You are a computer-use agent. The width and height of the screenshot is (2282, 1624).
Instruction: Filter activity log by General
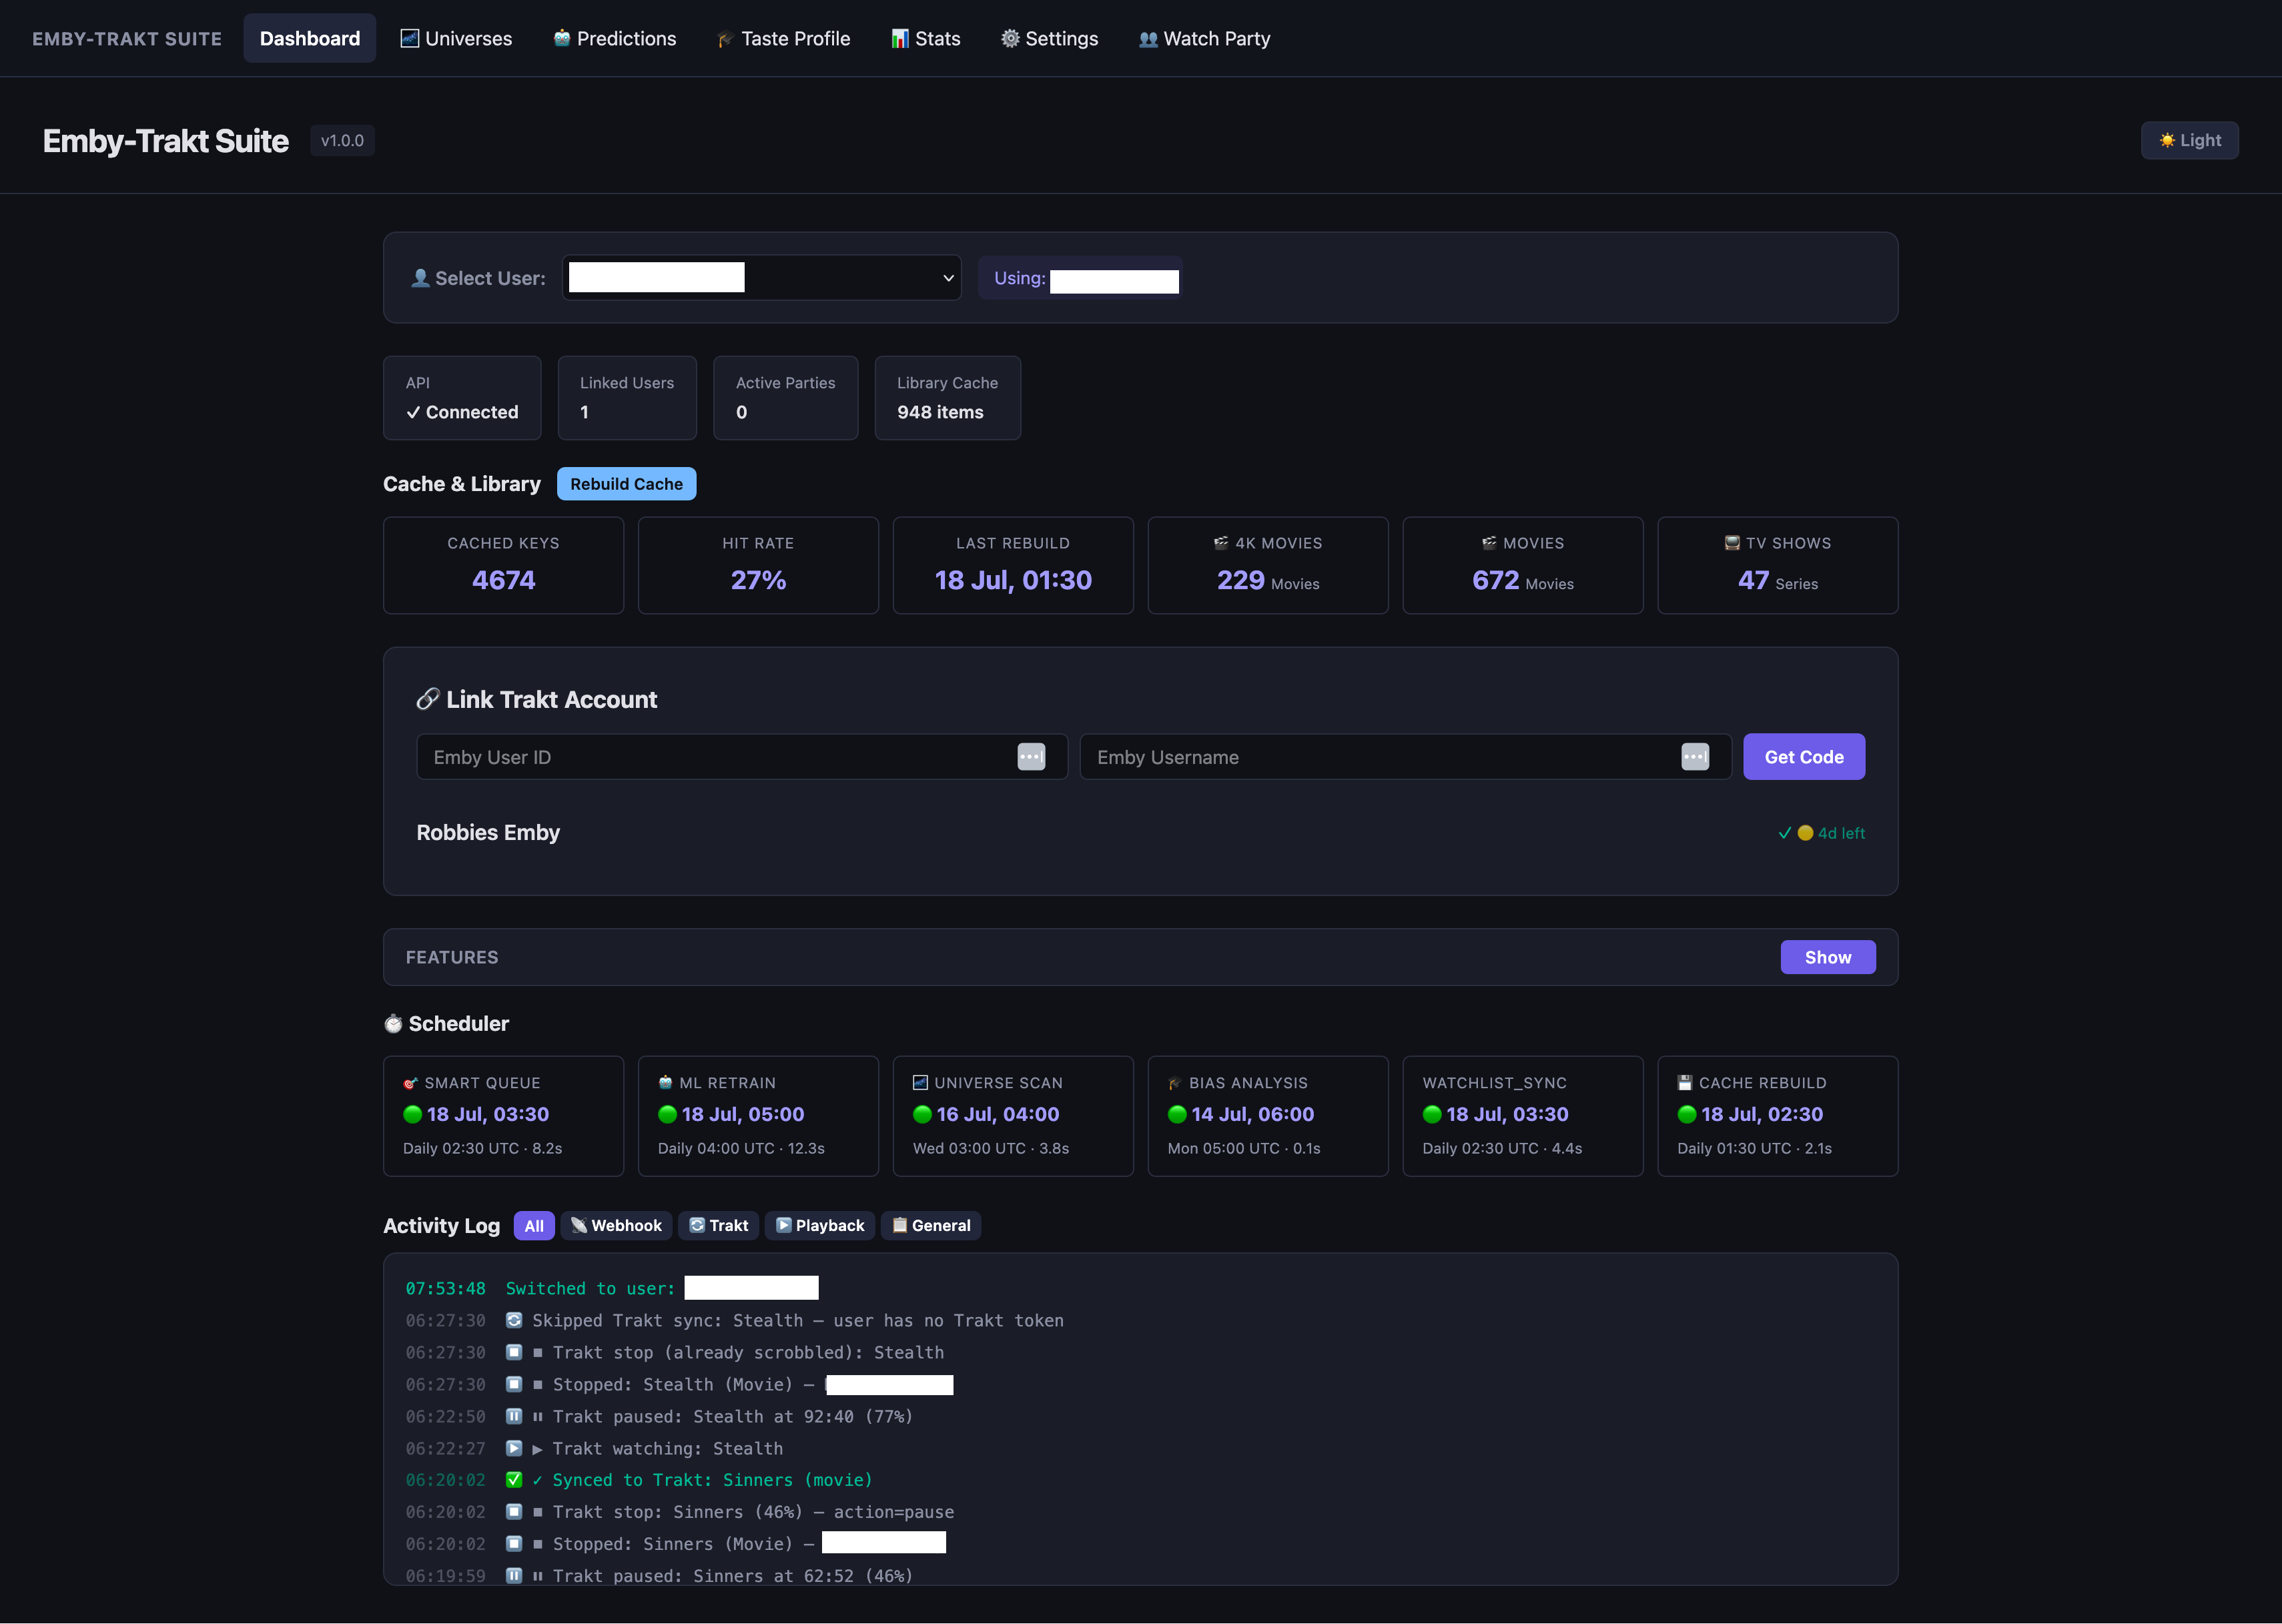(x=931, y=1225)
